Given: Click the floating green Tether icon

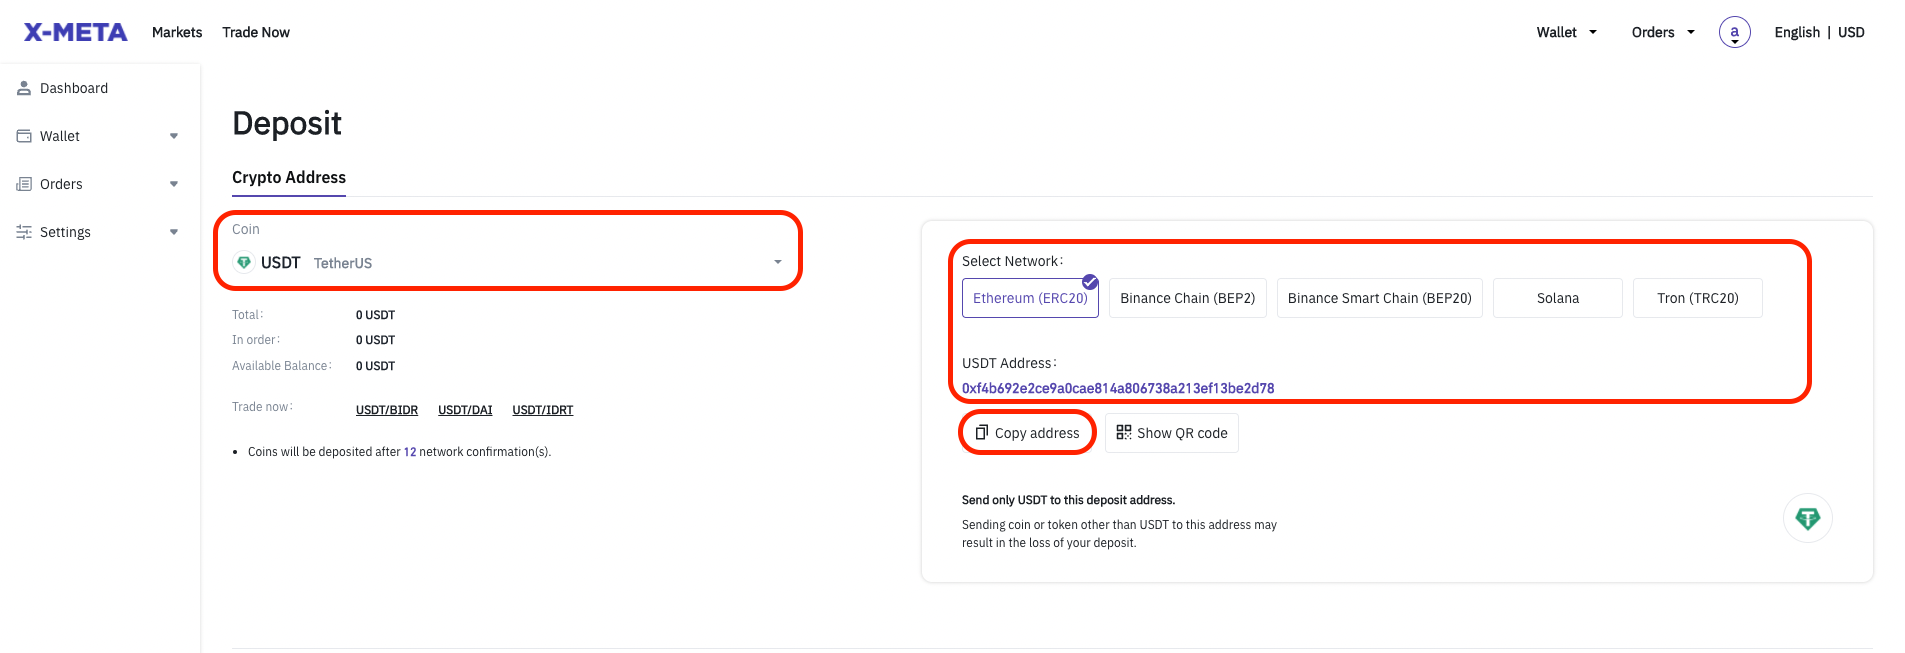Looking at the screenshot, I should click(1807, 518).
